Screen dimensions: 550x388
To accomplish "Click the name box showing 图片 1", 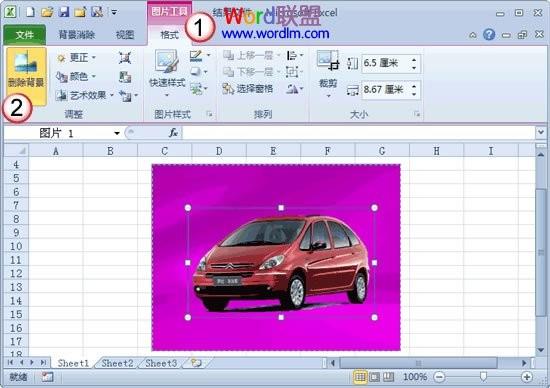I will click(x=58, y=133).
